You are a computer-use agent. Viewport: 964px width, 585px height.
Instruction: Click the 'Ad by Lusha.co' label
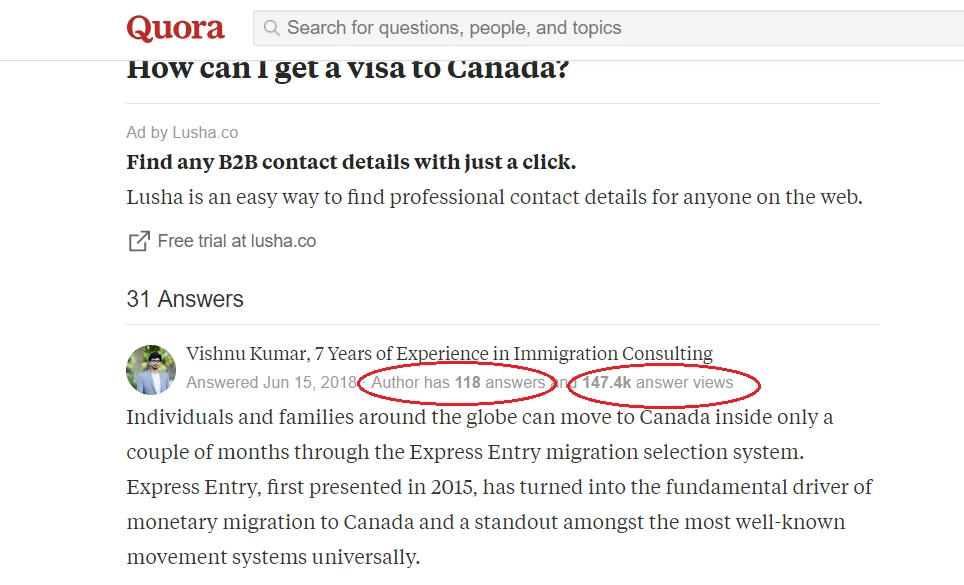coord(182,133)
